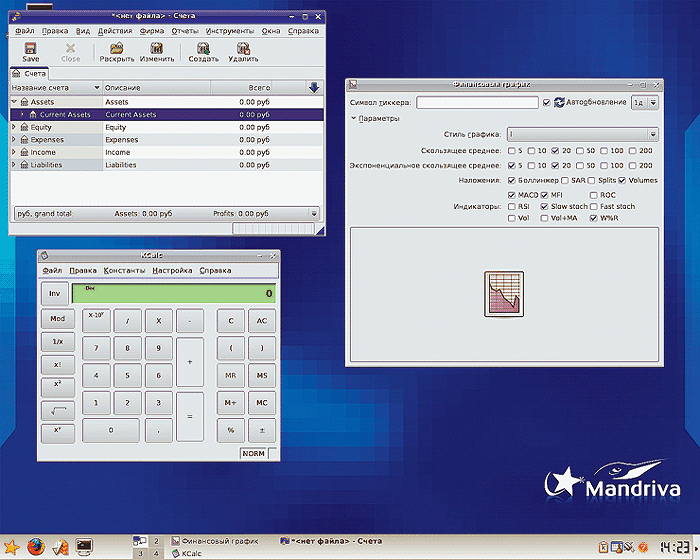Select the Счета tab
Screen dimensions: 700x560
29,74
